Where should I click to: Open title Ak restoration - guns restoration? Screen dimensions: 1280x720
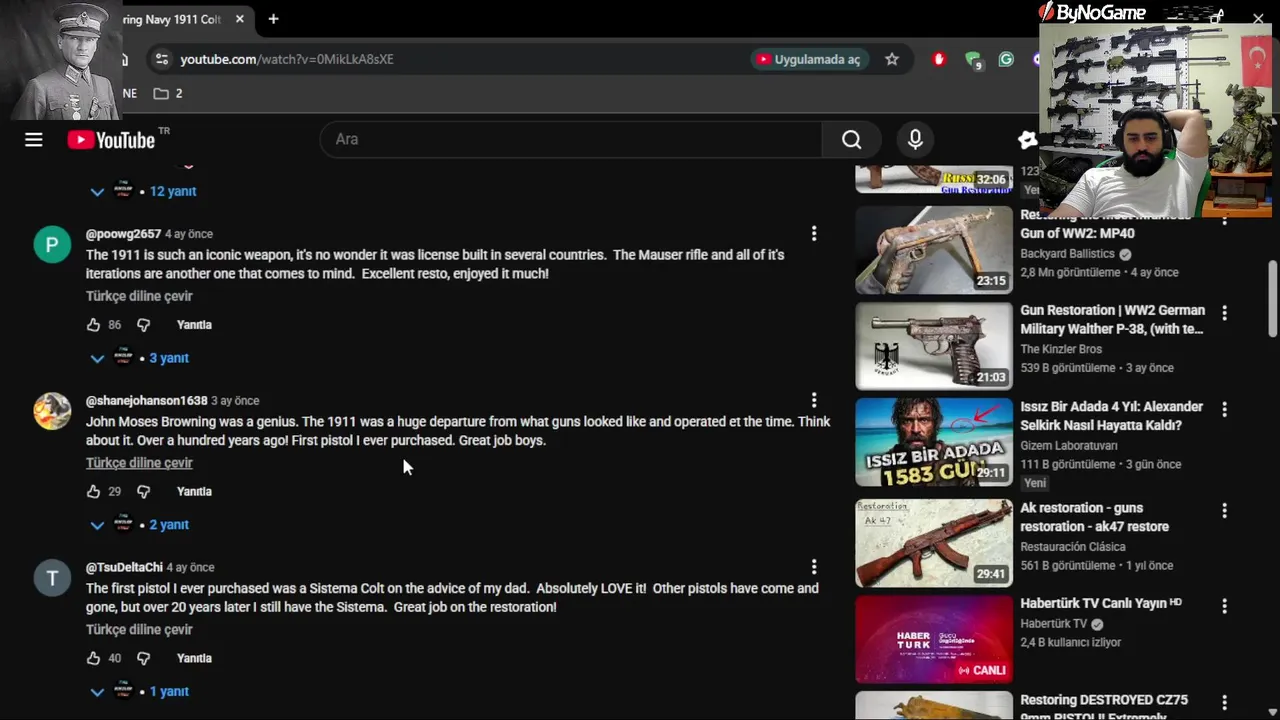point(1094,517)
